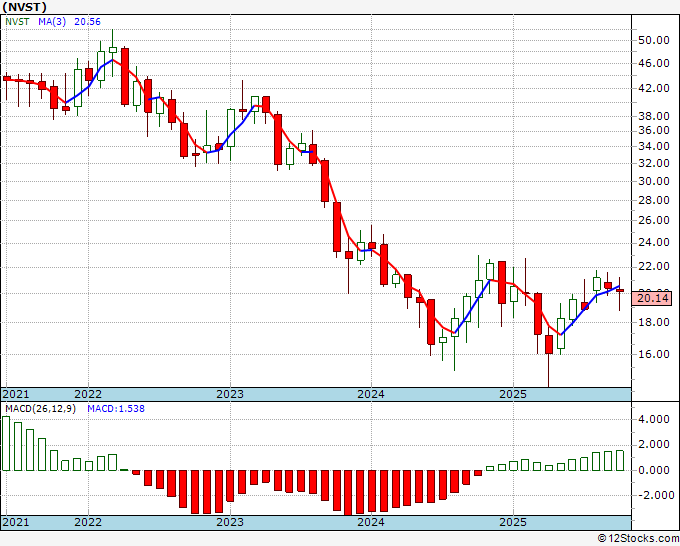Click 2022 on the MACD timeline

(88, 522)
